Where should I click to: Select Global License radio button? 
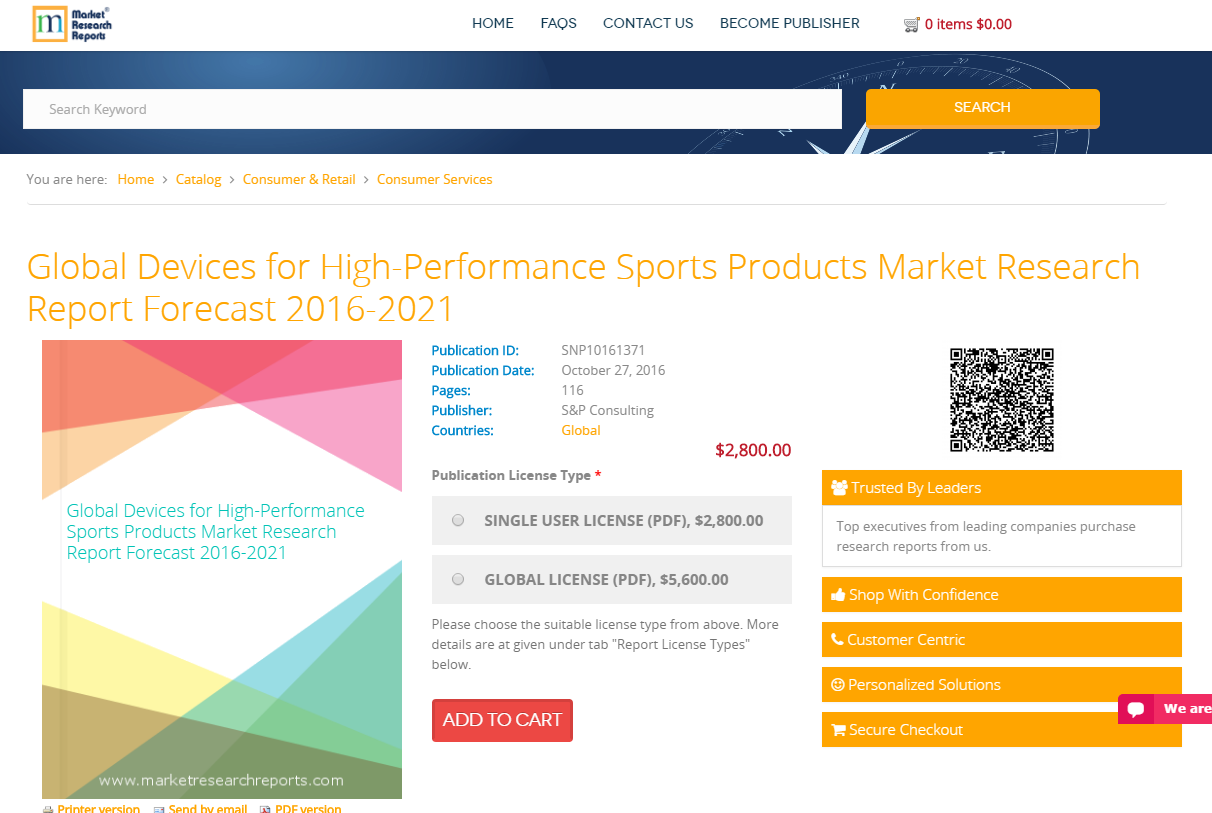458,579
